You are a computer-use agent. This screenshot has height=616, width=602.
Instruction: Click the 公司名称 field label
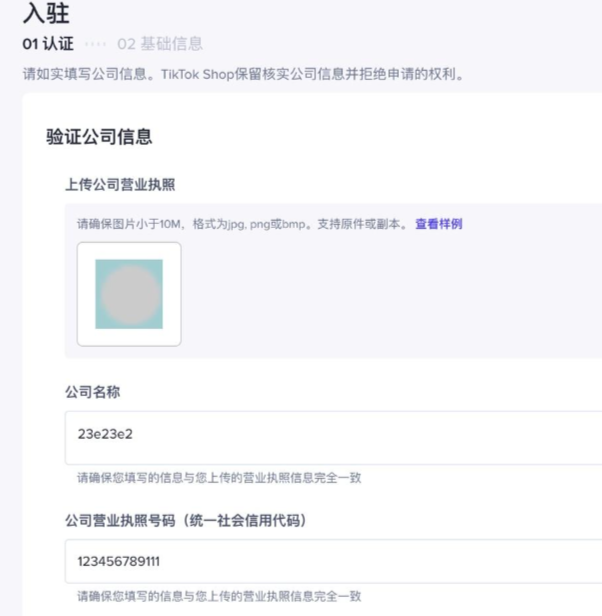click(93, 391)
